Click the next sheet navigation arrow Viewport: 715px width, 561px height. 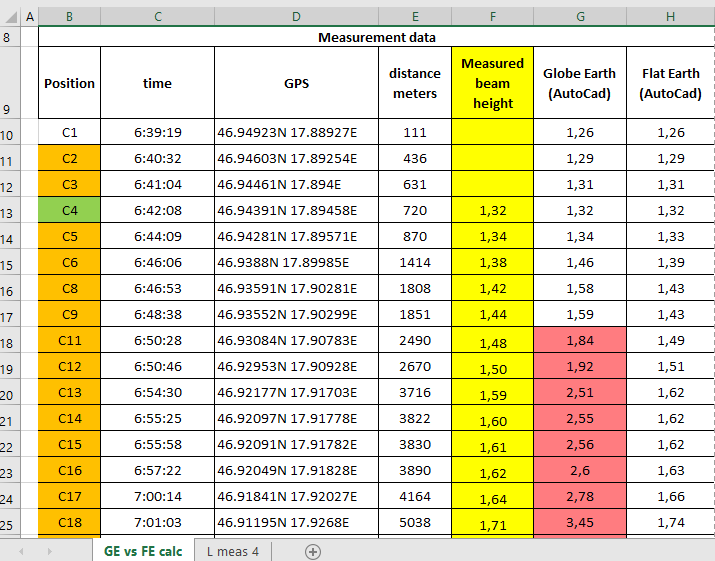48,551
